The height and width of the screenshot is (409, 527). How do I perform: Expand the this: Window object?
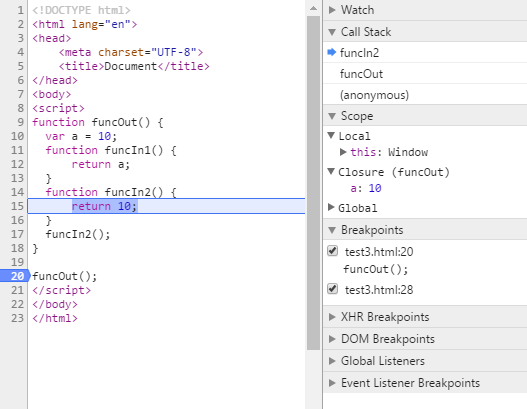click(343, 152)
